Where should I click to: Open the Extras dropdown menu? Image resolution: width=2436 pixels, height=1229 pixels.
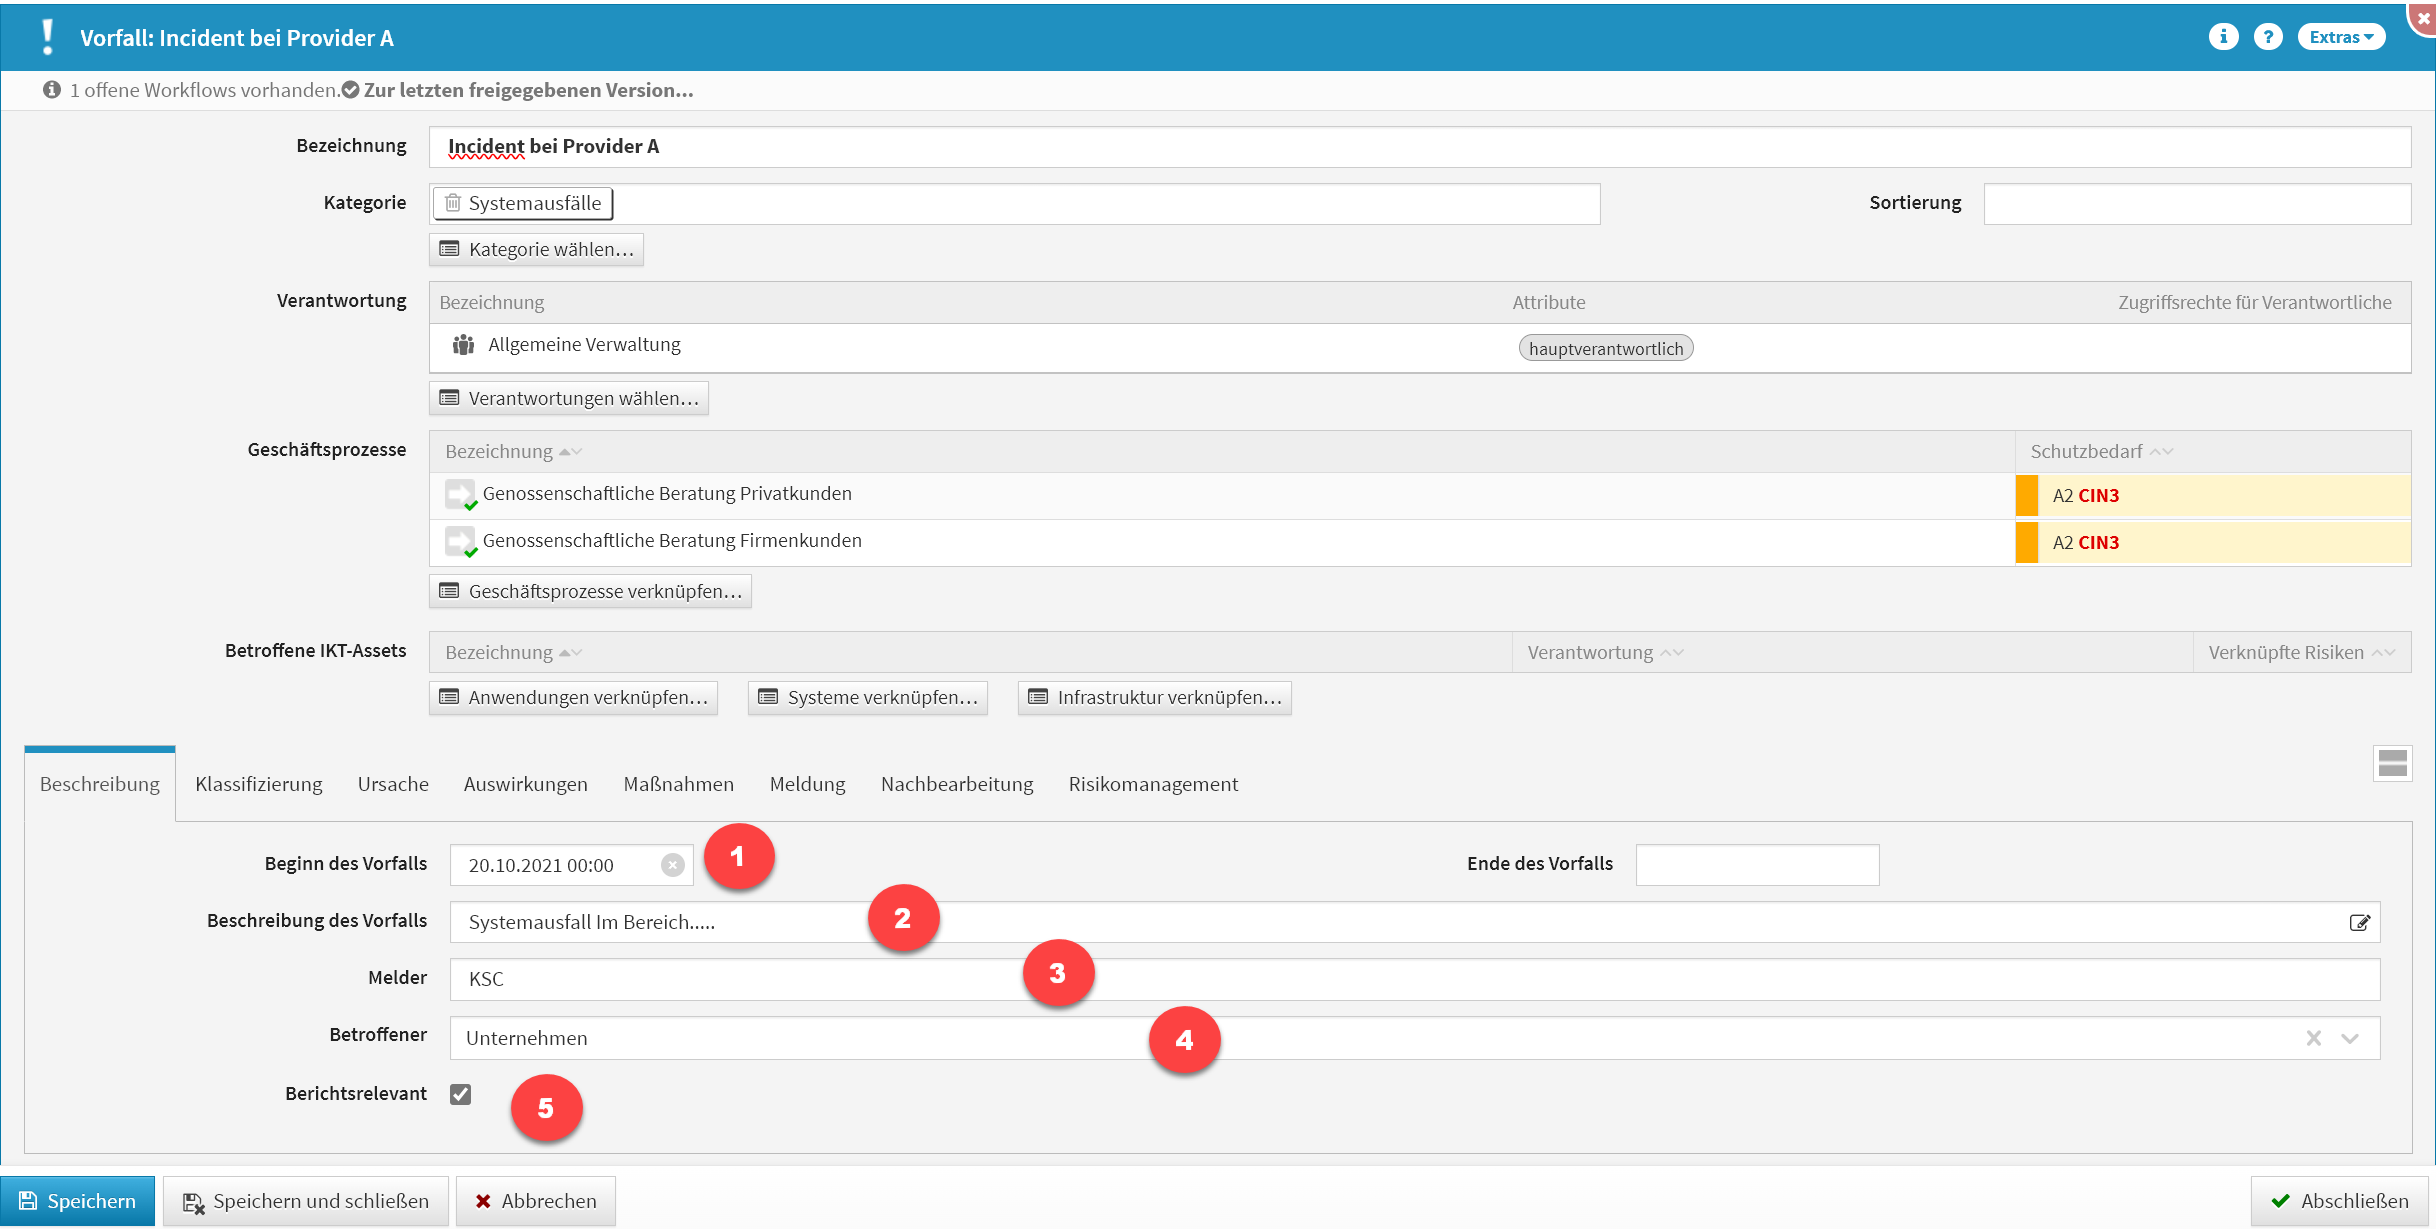[x=2340, y=37]
